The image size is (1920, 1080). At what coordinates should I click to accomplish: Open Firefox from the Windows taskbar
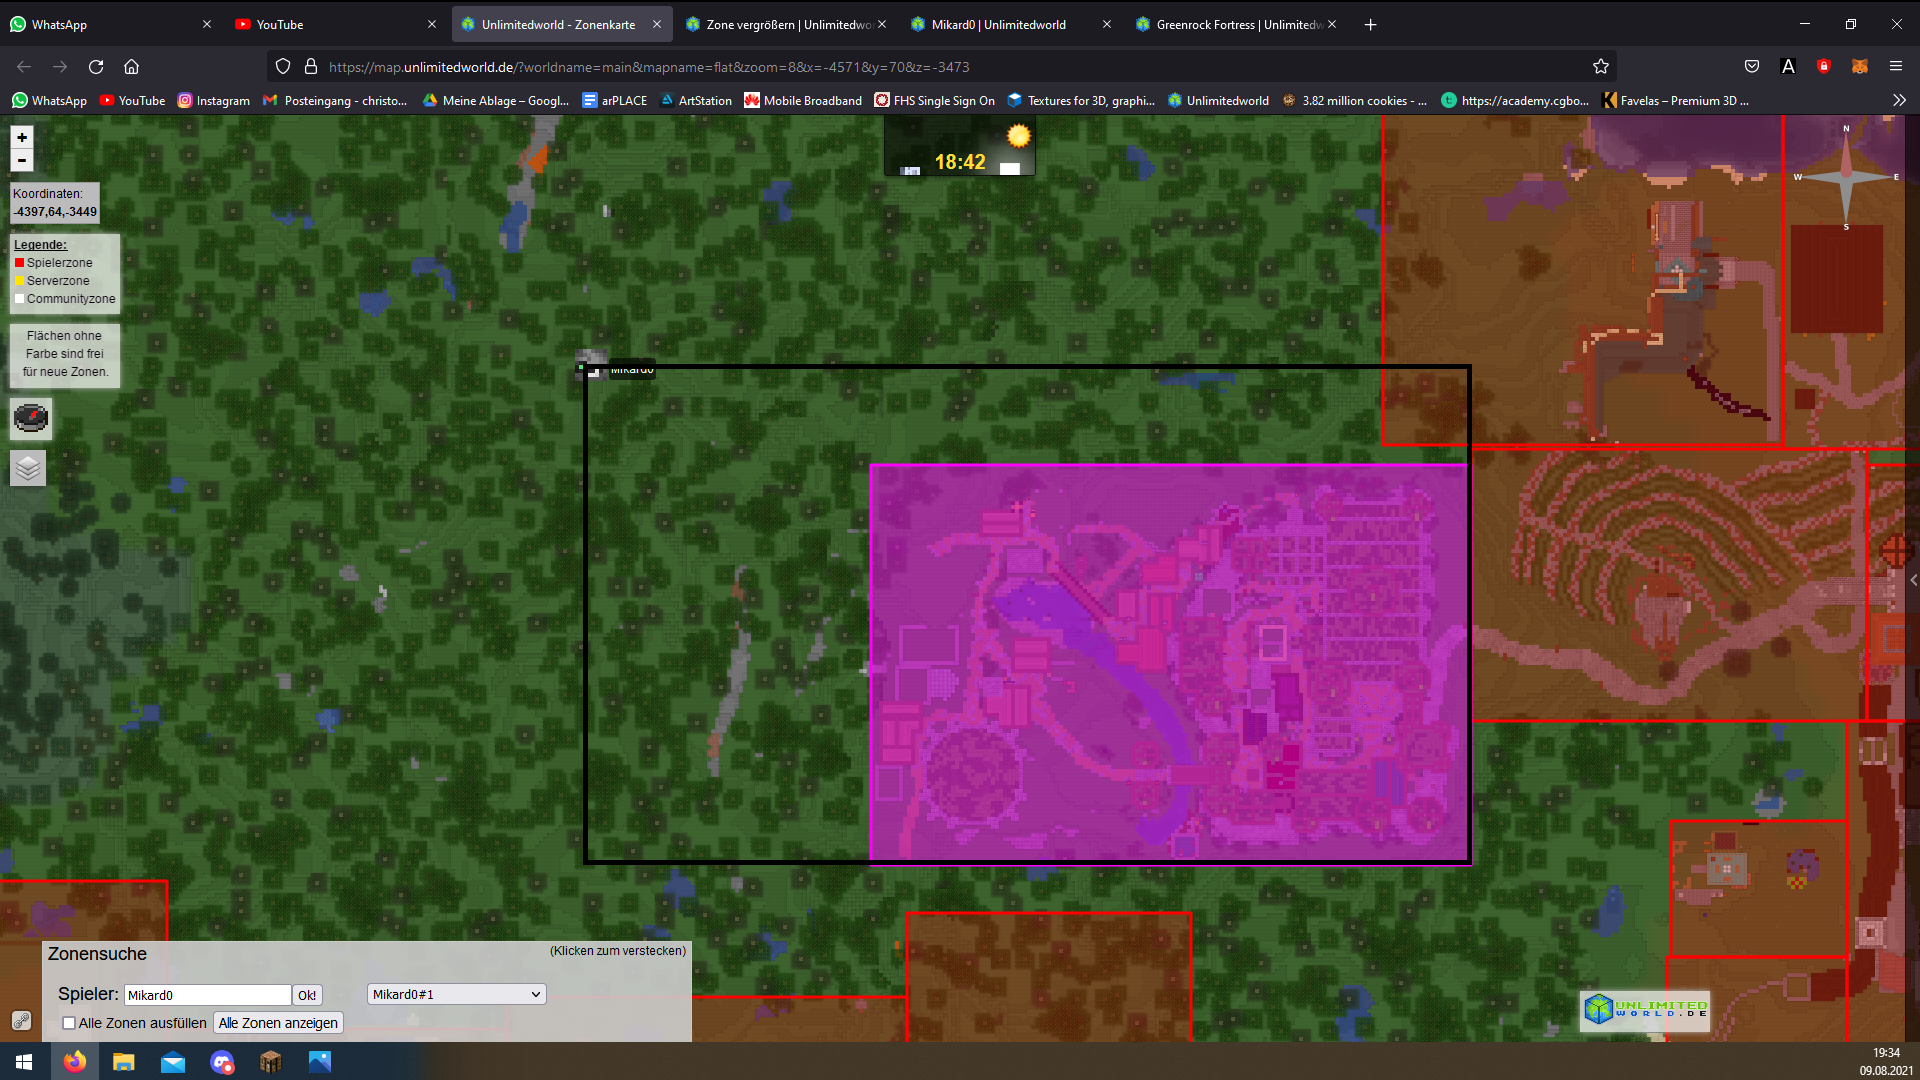(75, 1062)
